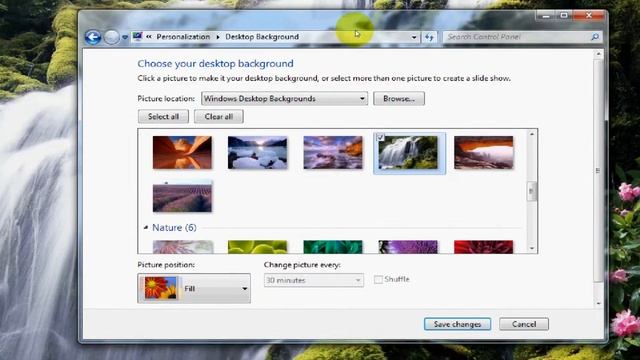Go back with the blue Back arrow

(93, 37)
